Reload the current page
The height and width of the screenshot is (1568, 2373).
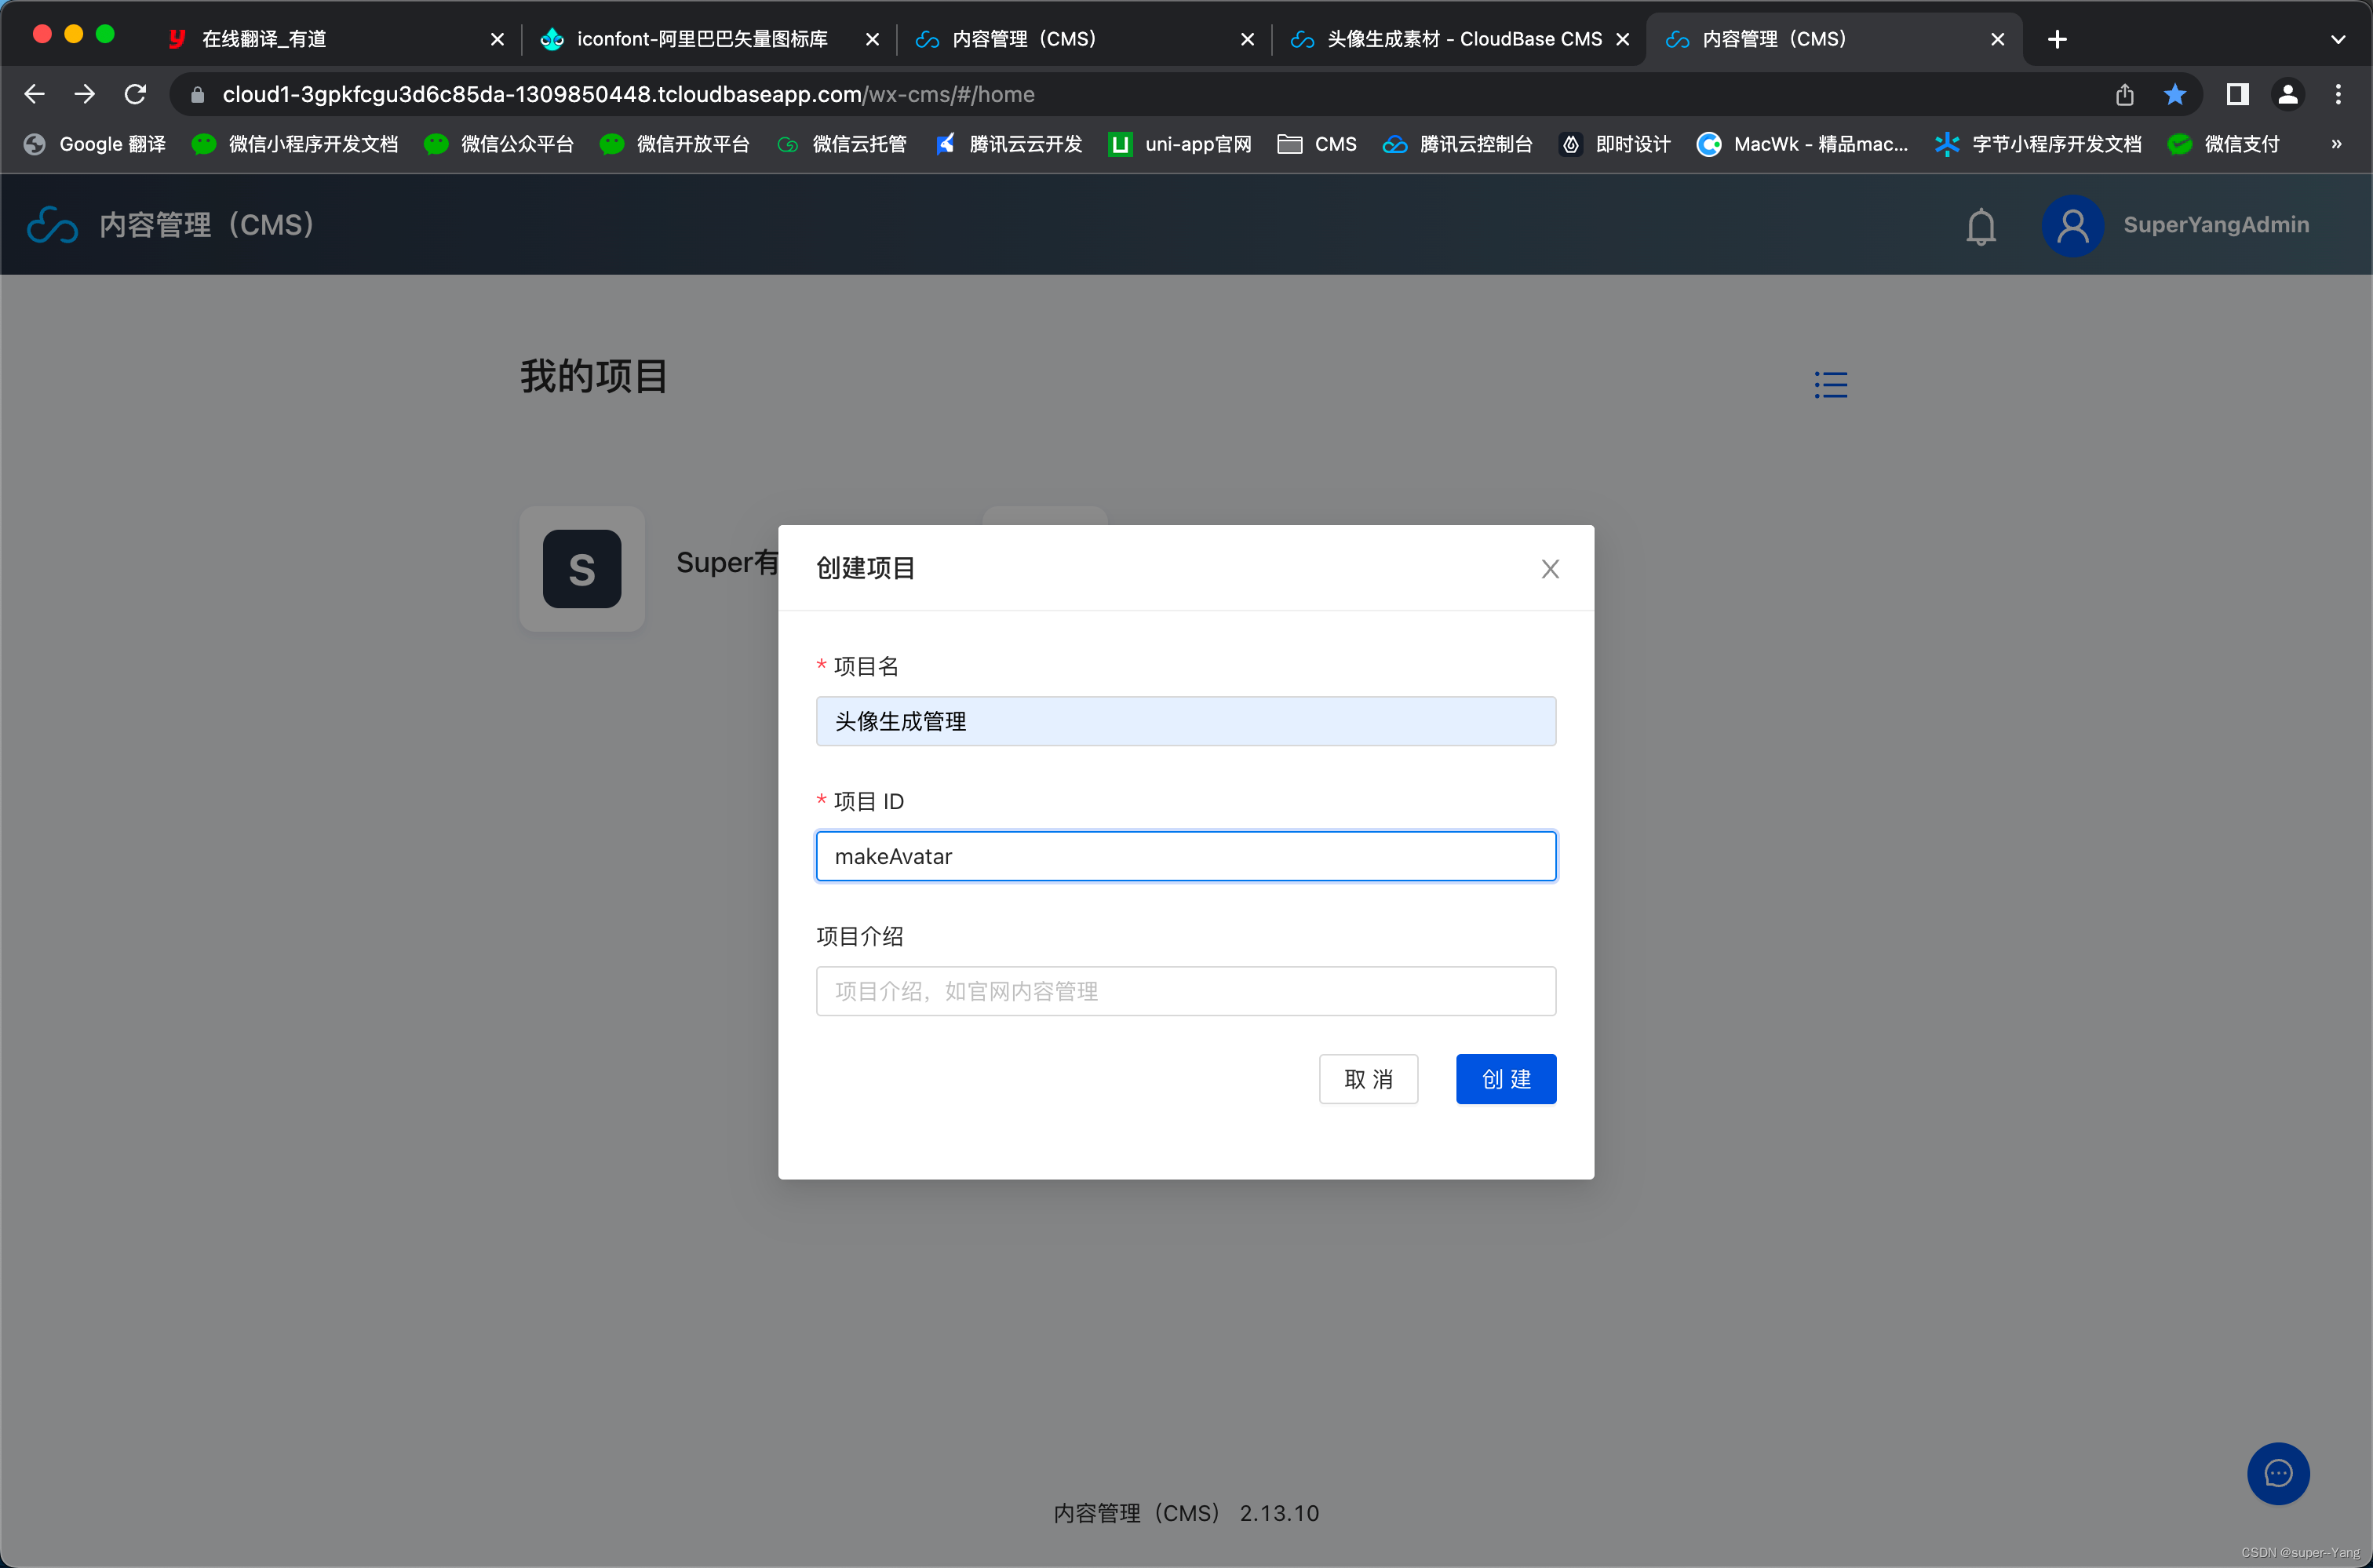click(x=135, y=94)
